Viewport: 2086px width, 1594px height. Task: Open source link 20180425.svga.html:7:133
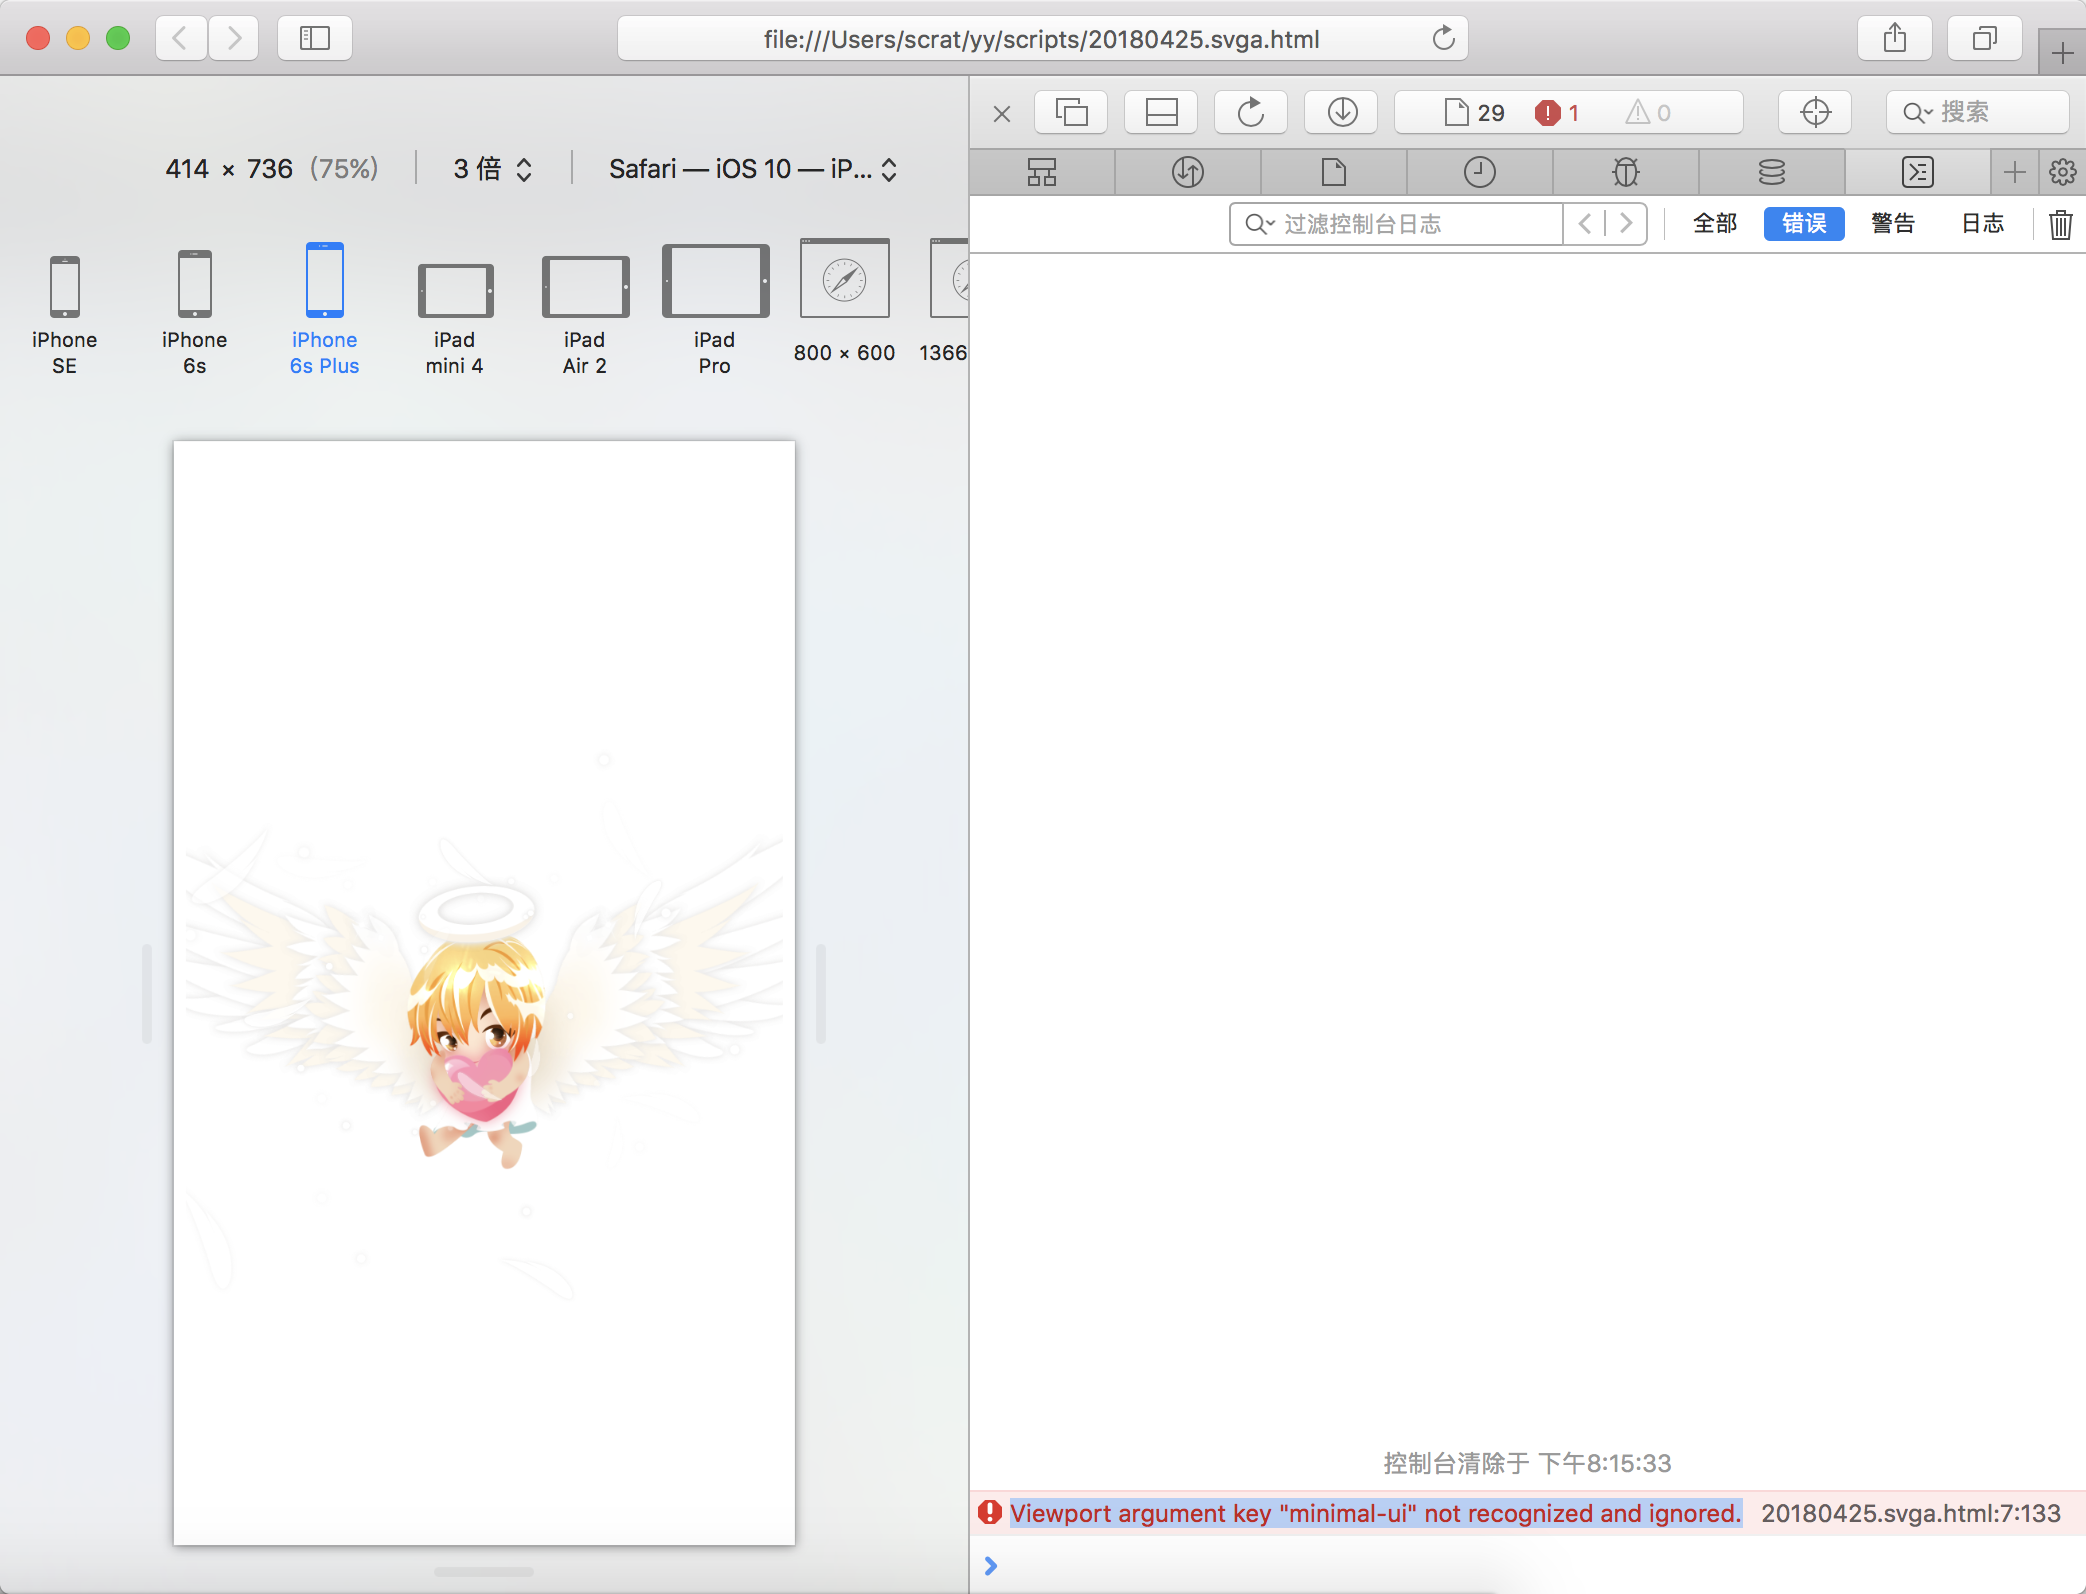(1910, 1513)
